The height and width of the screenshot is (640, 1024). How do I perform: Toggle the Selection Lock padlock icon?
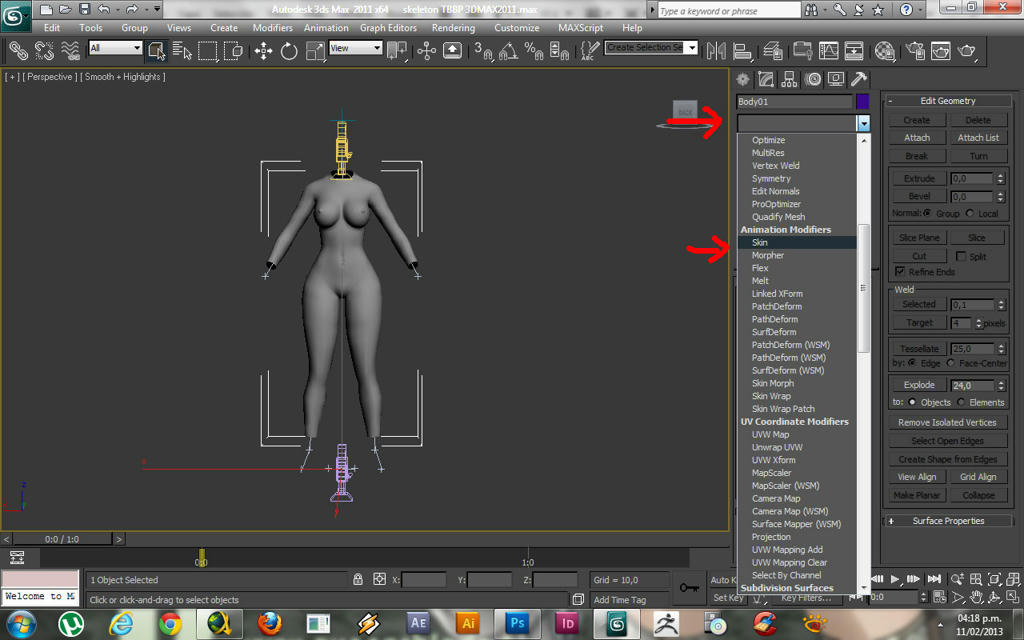(357, 579)
